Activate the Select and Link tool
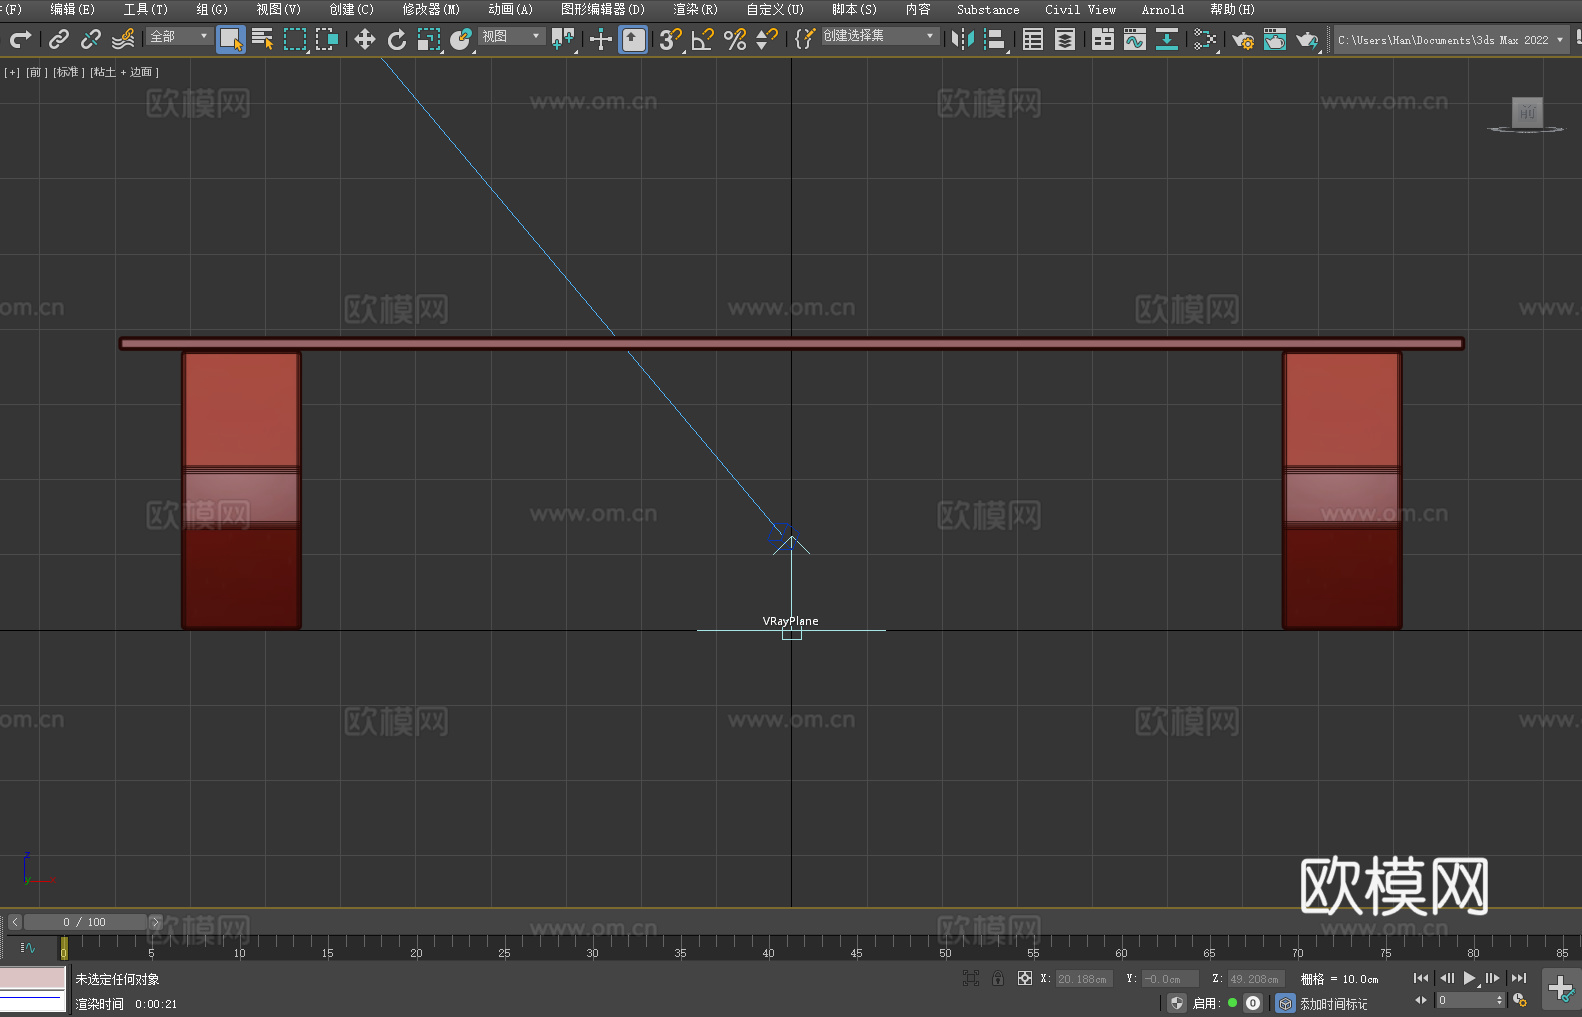This screenshot has height=1017, width=1582. tap(59, 39)
